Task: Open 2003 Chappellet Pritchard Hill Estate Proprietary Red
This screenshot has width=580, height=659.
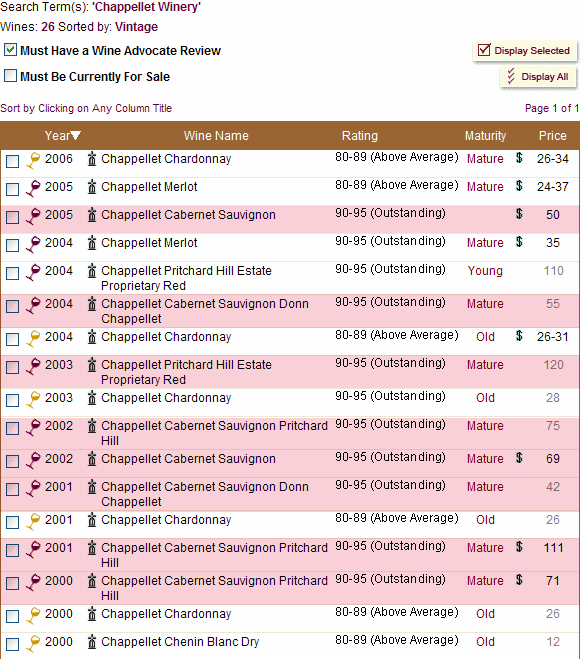Action: 187,372
